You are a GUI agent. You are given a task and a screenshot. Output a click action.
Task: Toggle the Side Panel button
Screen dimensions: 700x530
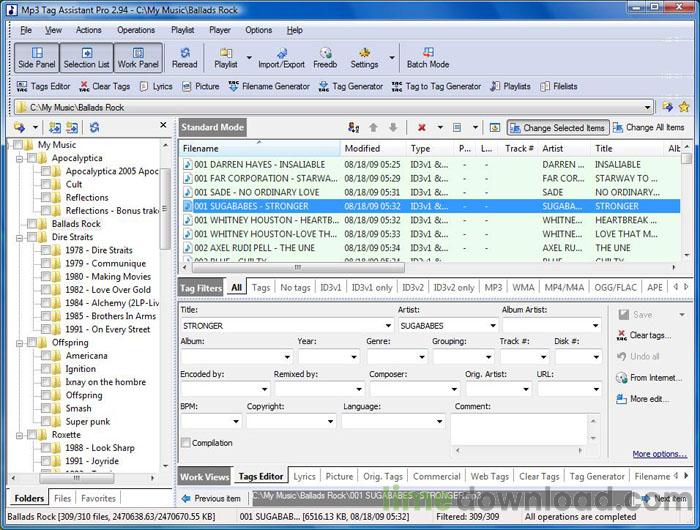tap(37, 57)
